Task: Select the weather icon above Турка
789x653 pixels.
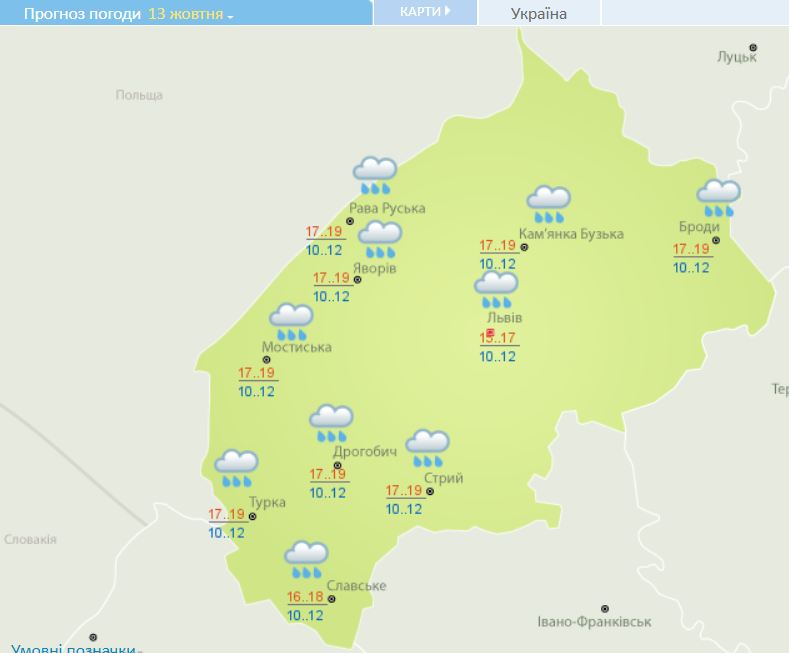Action: point(237,468)
